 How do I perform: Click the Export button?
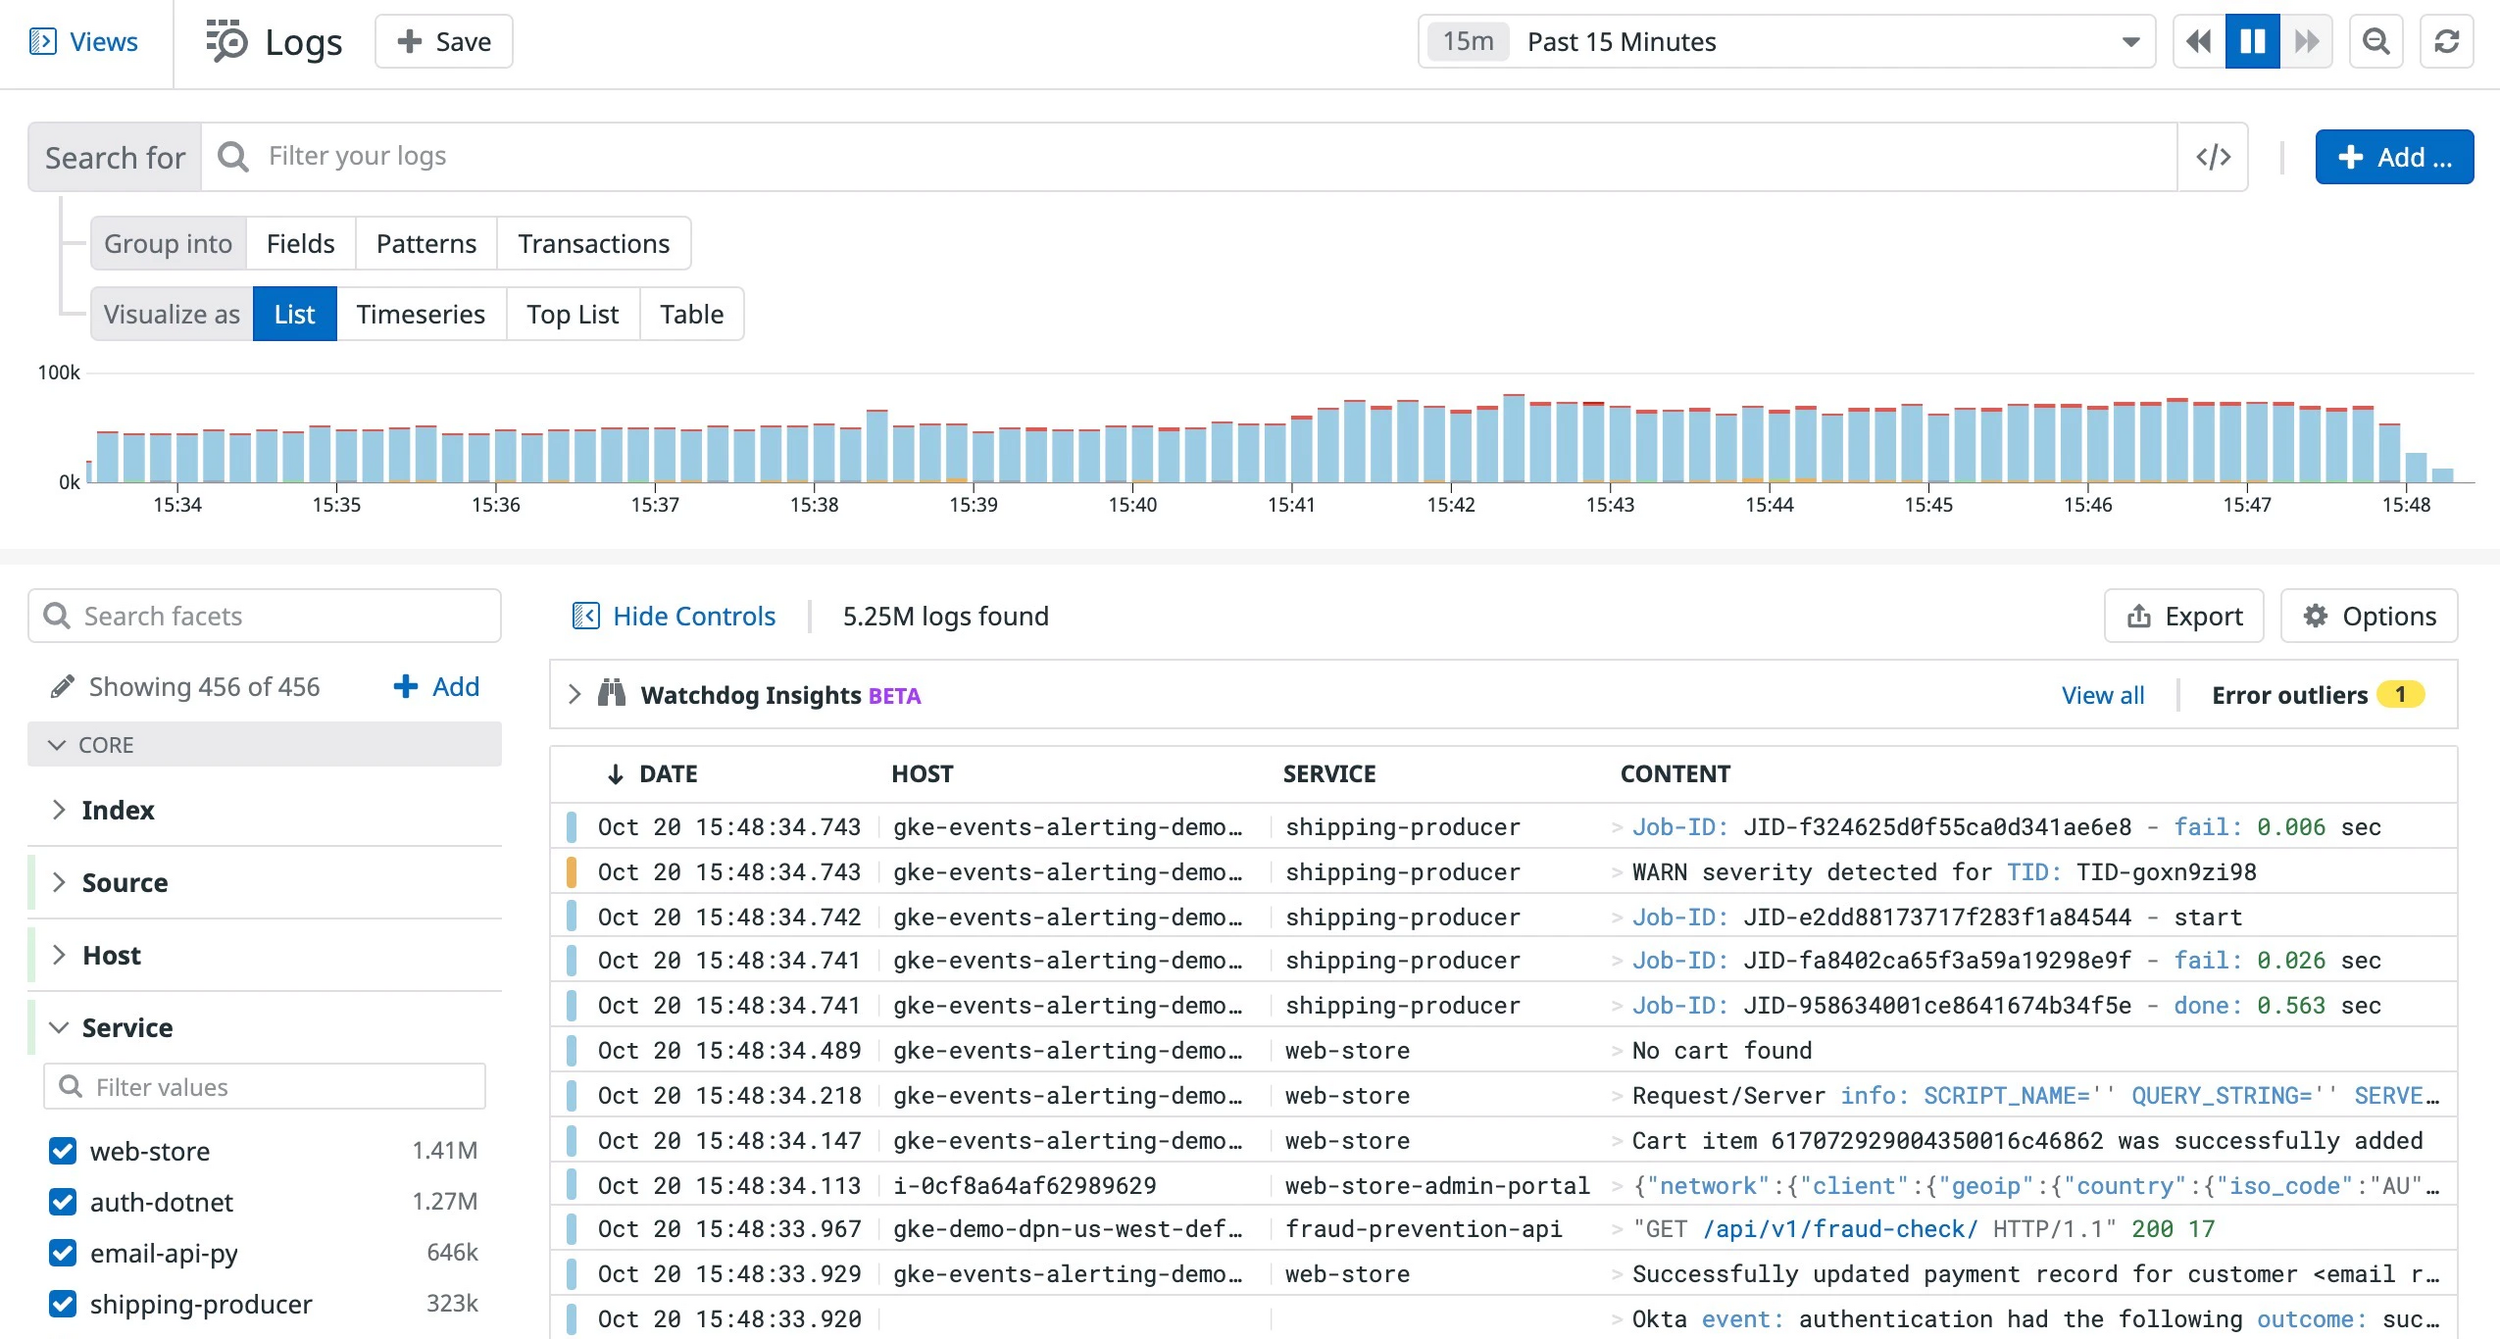pos(2183,616)
